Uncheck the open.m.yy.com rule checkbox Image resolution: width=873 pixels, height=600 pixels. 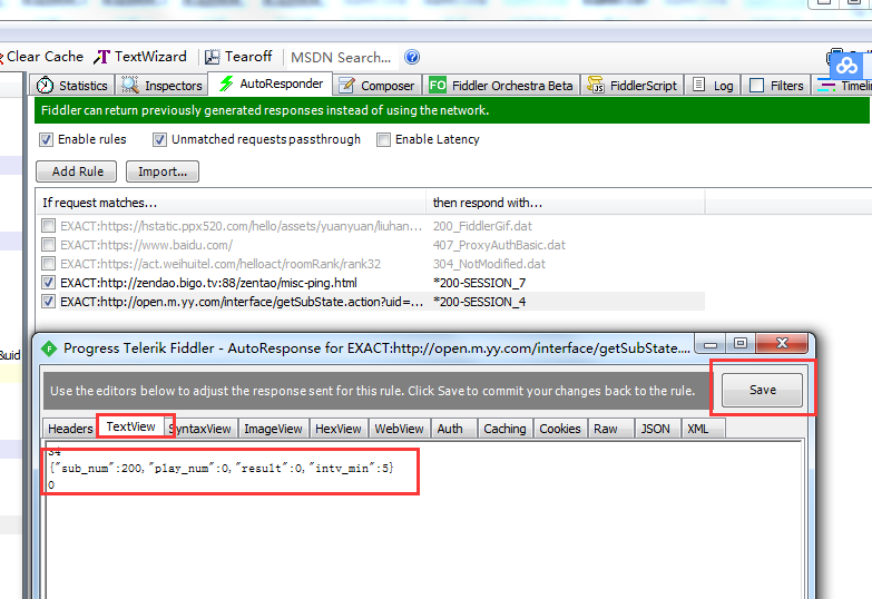pos(48,301)
